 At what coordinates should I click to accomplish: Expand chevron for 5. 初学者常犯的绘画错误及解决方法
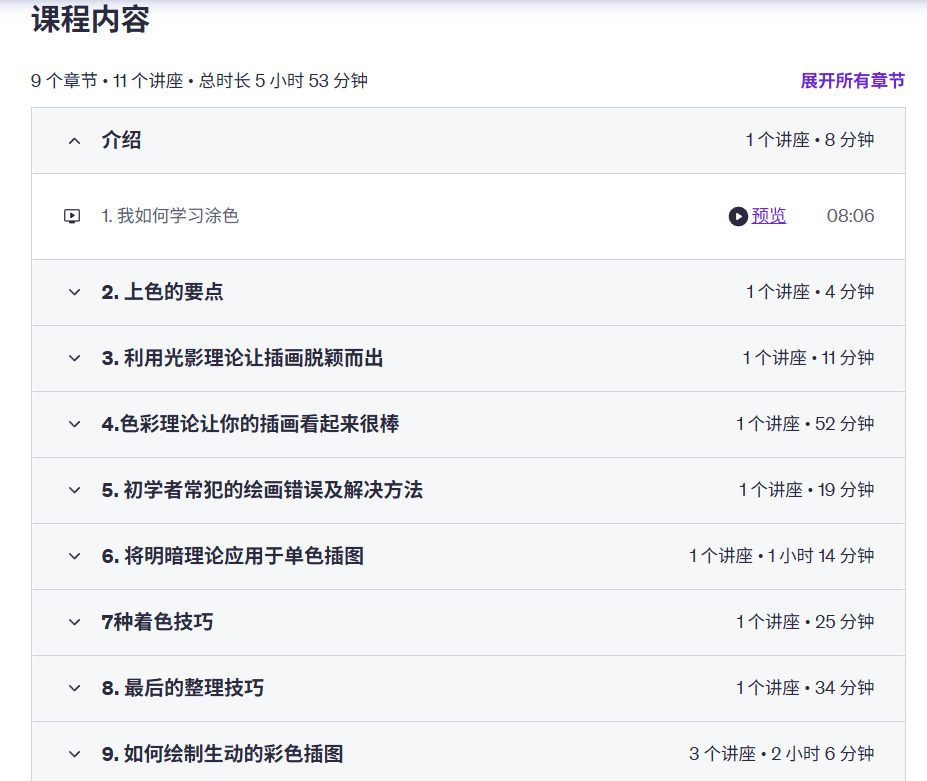(74, 490)
